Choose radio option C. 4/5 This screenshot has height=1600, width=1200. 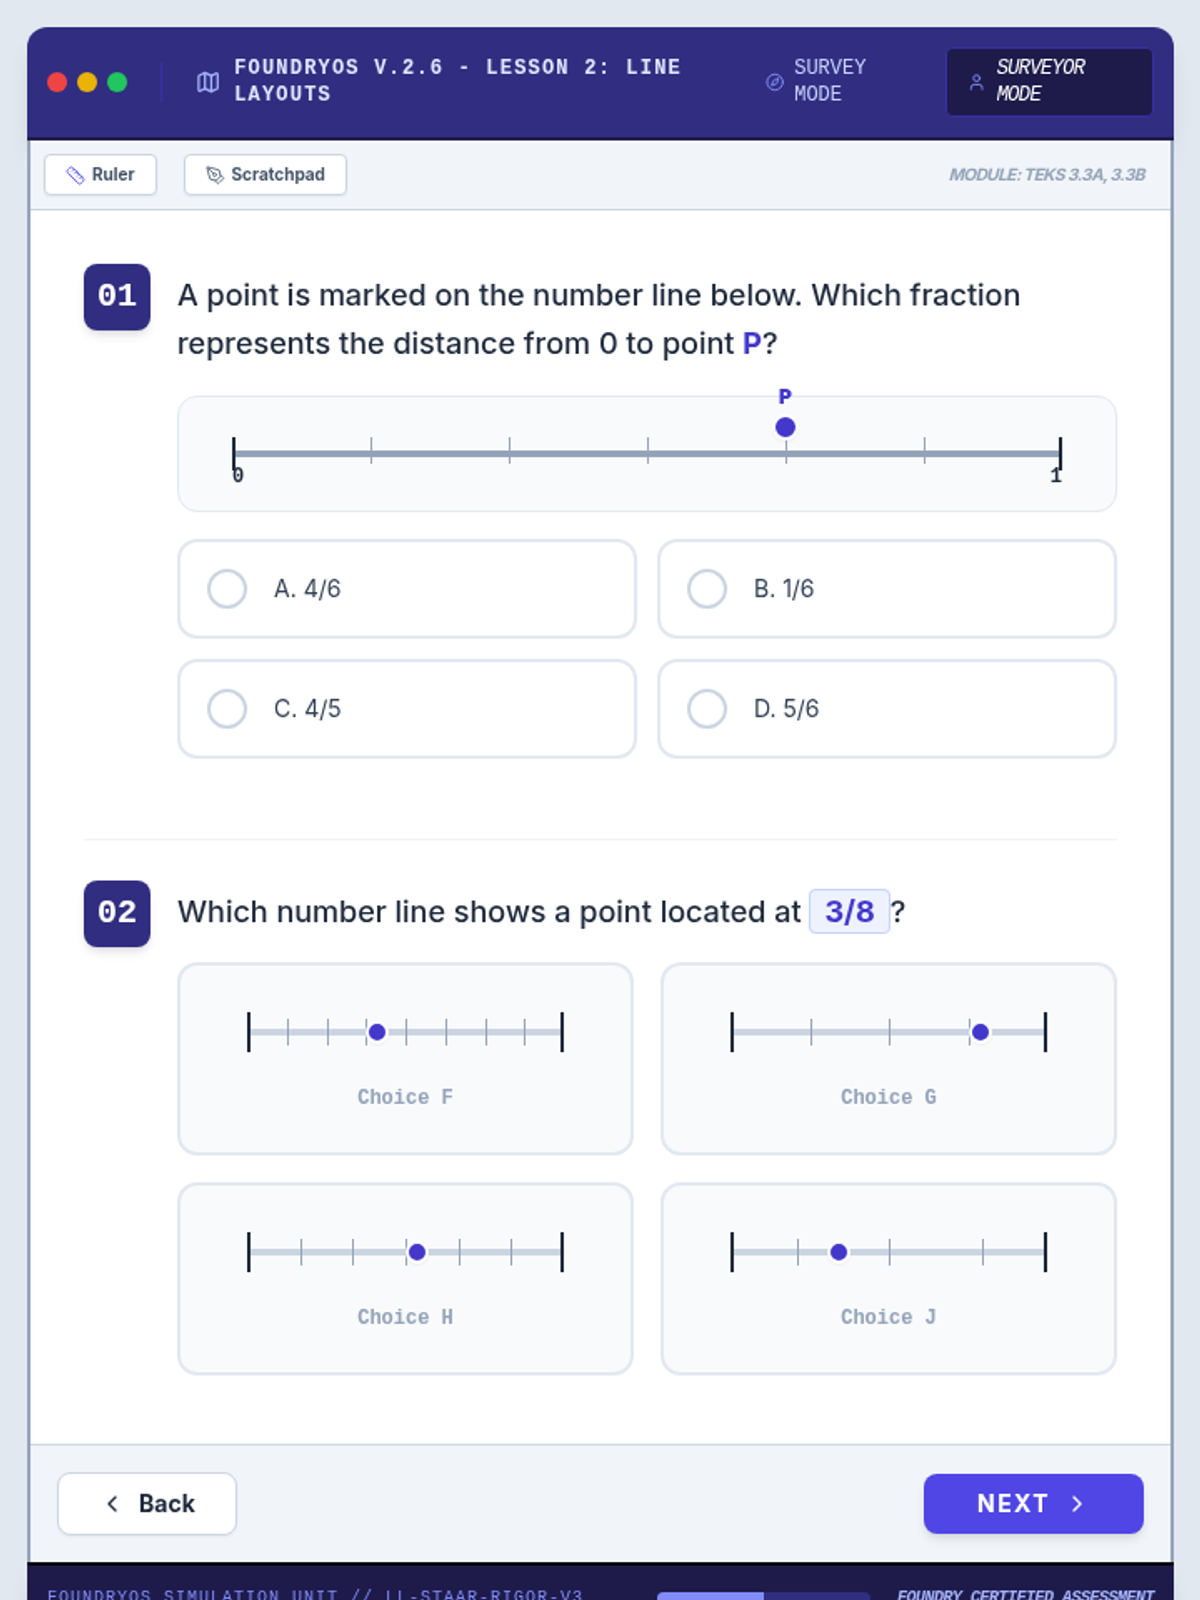coord(227,709)
